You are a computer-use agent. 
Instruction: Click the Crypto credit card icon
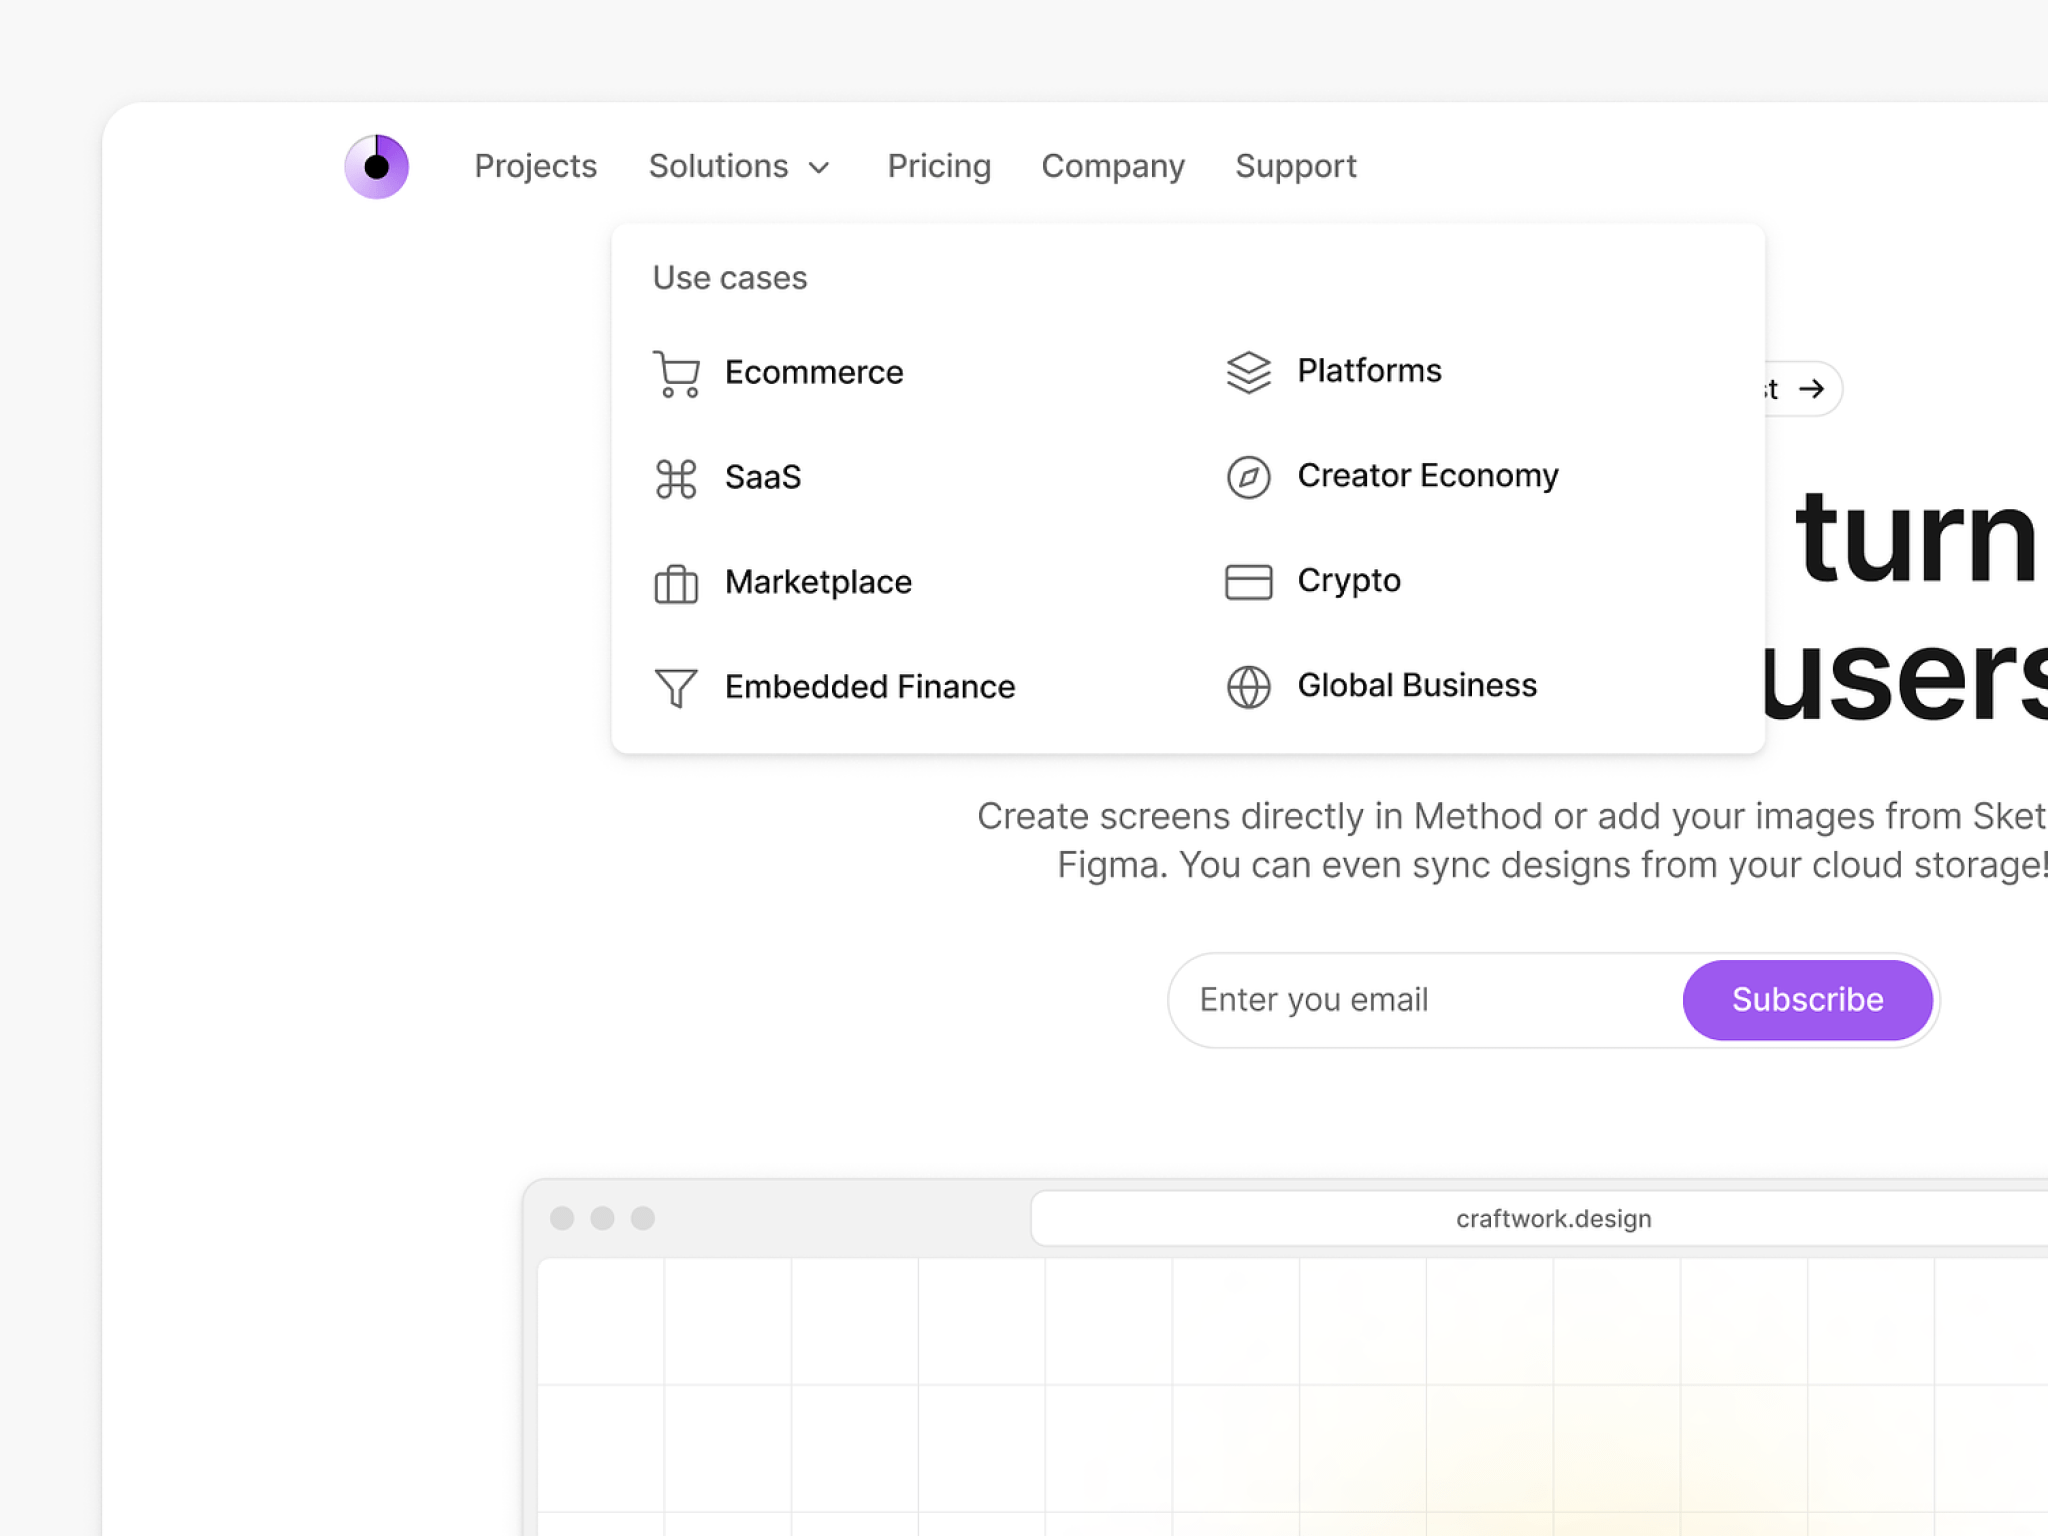[x=1248, y=582]
